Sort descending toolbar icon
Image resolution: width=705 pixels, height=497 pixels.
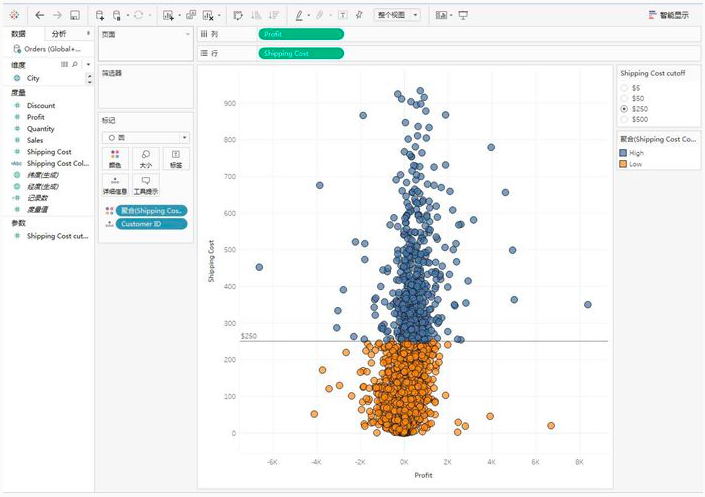(x=273, y=15)
